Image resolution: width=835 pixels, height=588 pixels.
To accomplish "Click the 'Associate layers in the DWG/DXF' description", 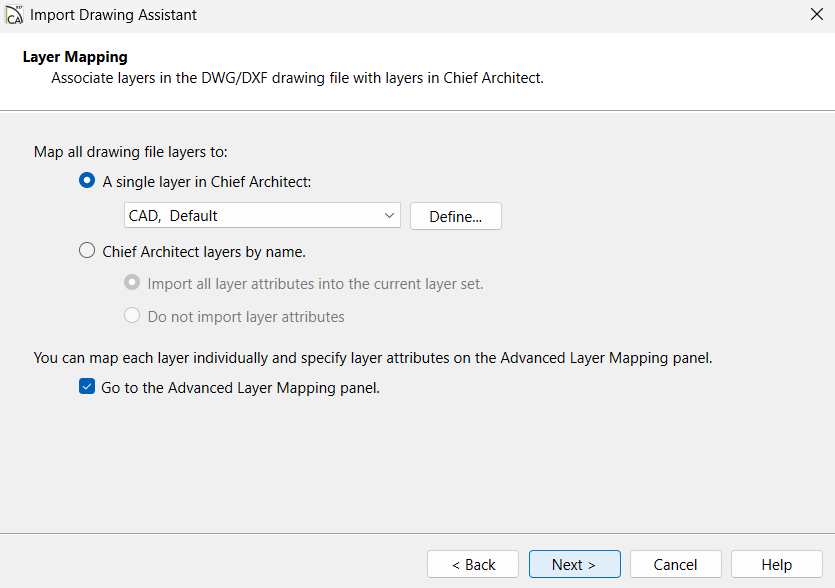I will (297, 77).
